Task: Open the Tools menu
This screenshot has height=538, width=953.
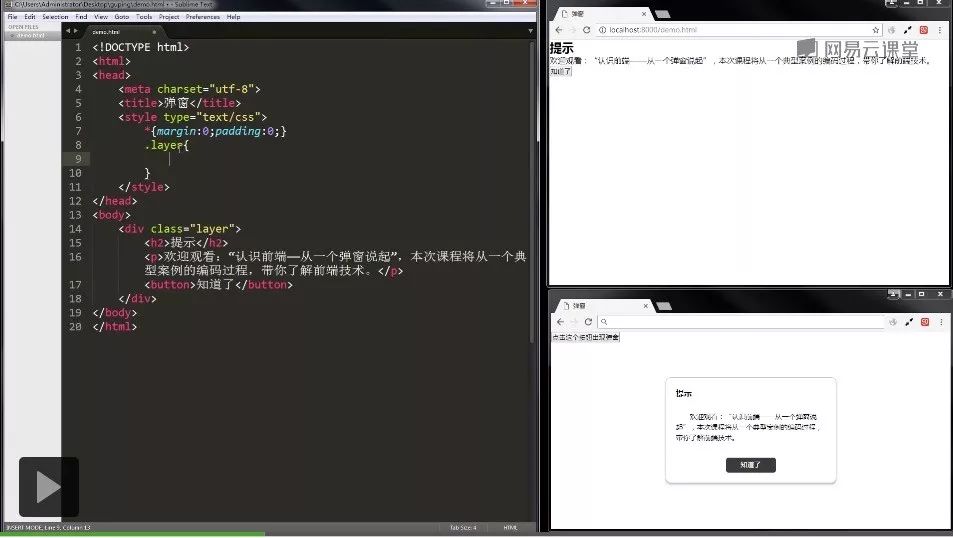Action: 144,17
